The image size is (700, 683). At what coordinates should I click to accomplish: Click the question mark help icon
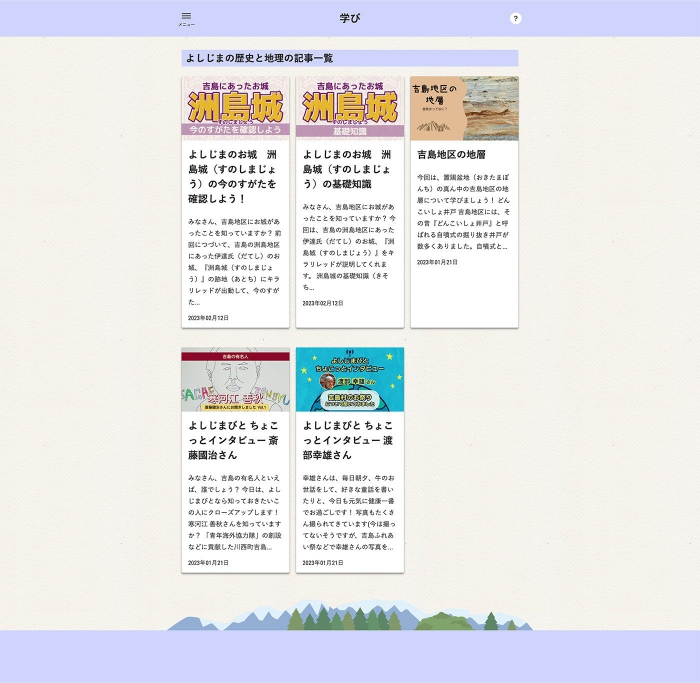coord(516,18)
